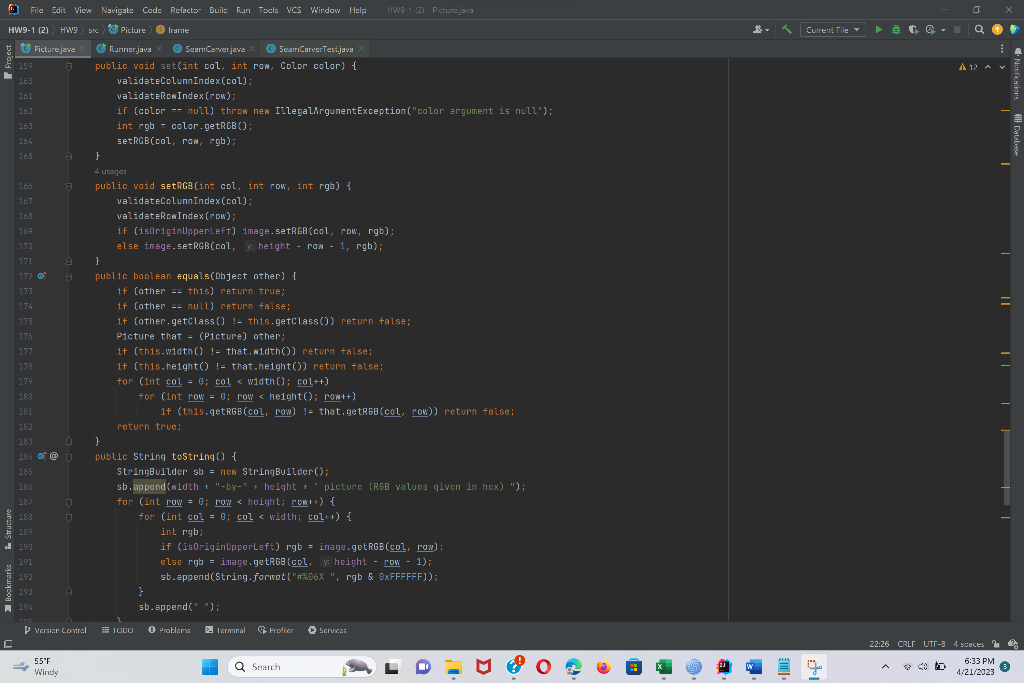Collapse the setRGB method fold marker

pyautogui.click(x=69, y=187)
